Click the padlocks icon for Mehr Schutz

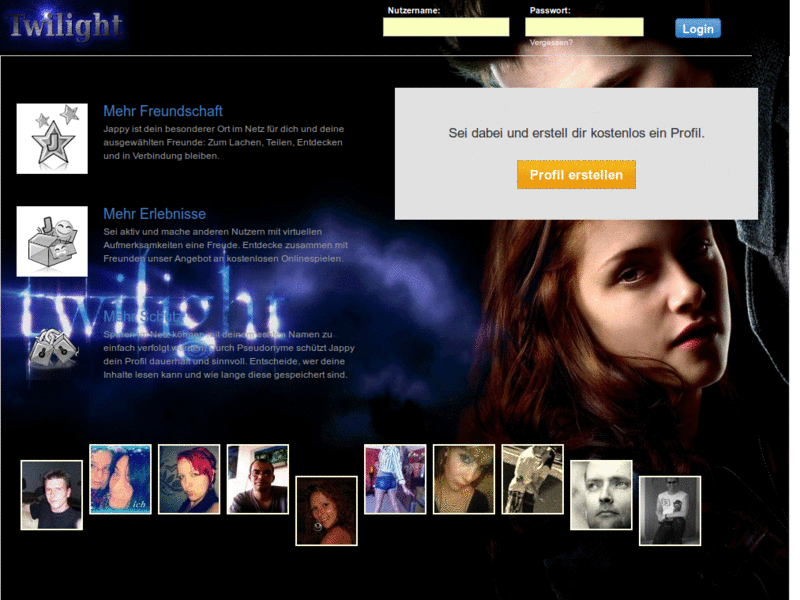click(53, 348)
